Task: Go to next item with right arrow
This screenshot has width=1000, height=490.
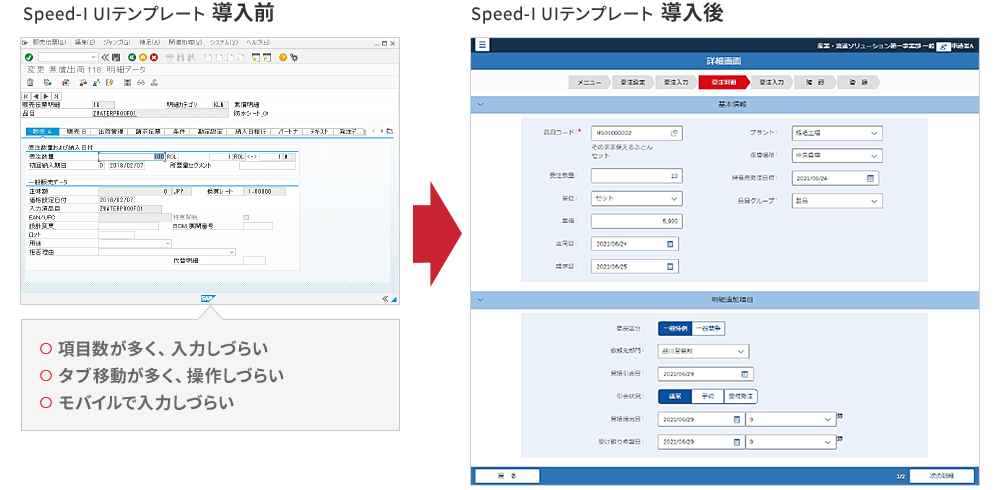Action: [47, 96]
